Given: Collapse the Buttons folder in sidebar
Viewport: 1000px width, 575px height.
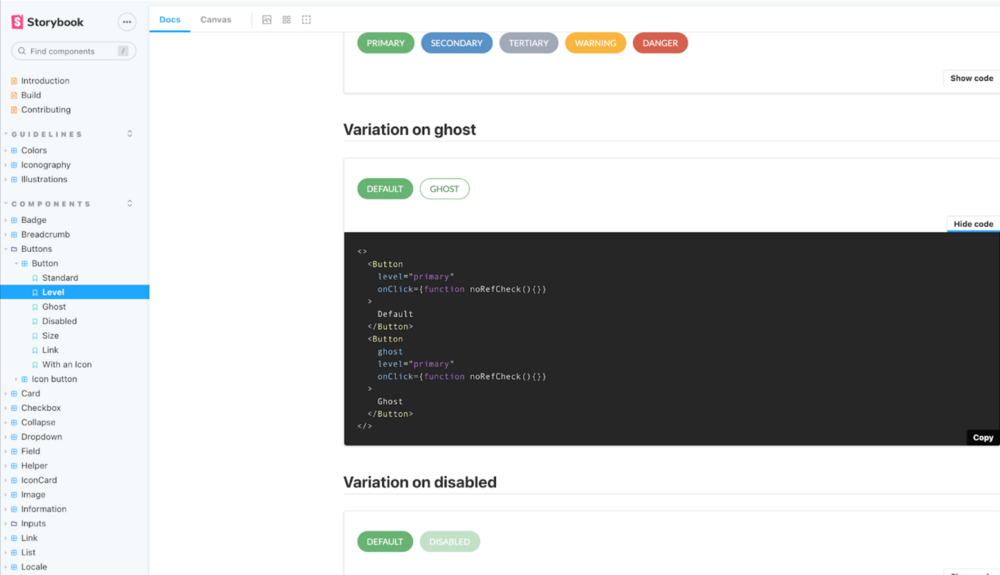Looking at the screenshot, I should (x=36, y=249).
